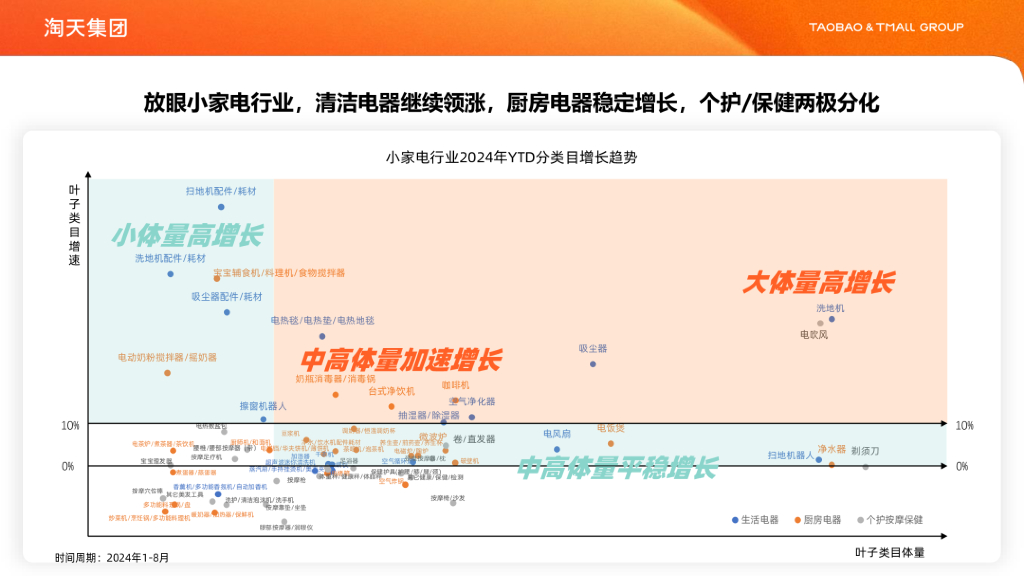
Task: Click the 小体量高增长 quadrant label
Action: pos(187,235)
